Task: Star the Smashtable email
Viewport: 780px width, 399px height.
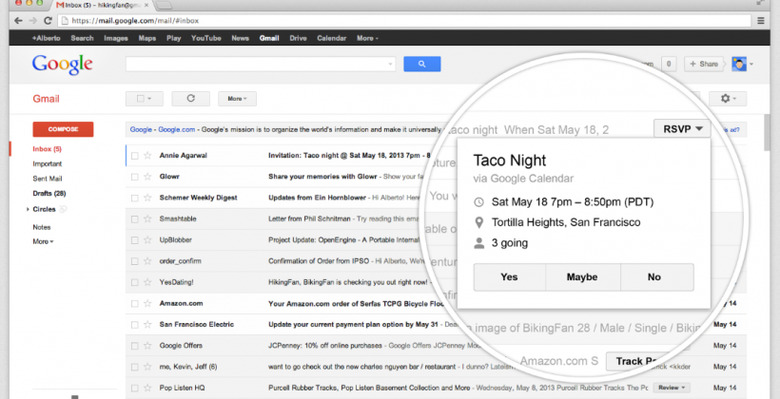Action: (147, 219)
